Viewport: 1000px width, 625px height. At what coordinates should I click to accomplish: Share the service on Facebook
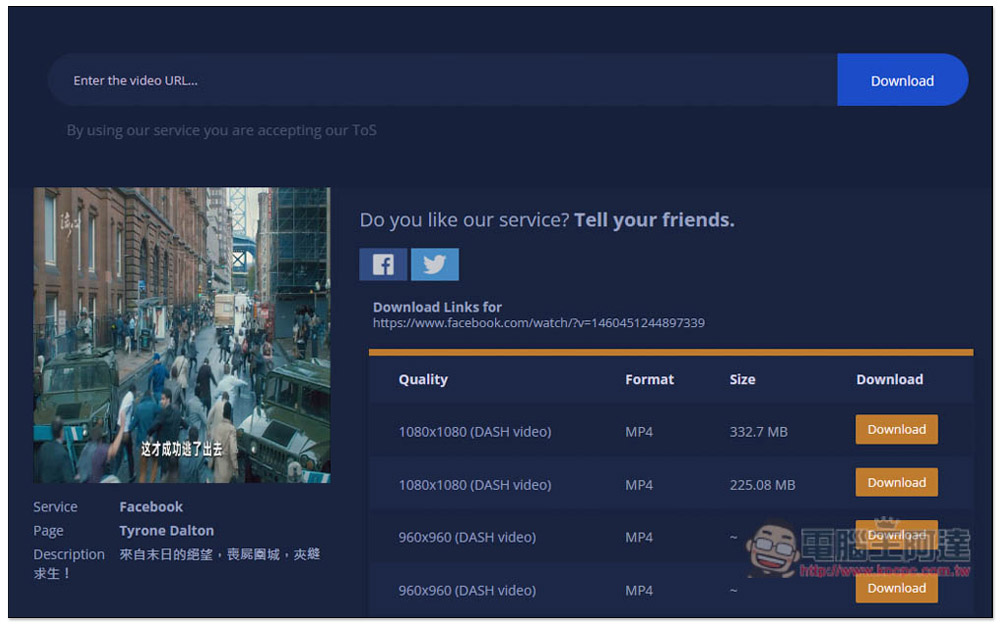click(x=383, y=264)
